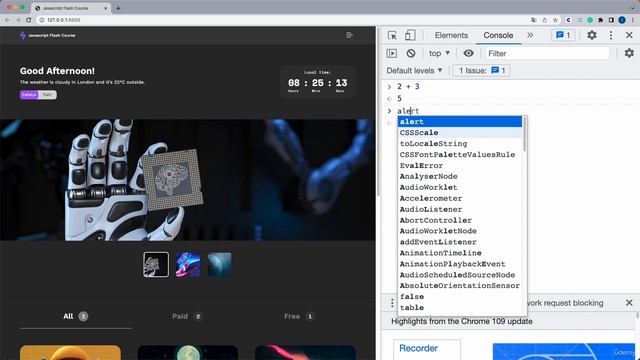Show more DevTools tabs chevron
Viewport: 640px width, 360px height.
530,36
